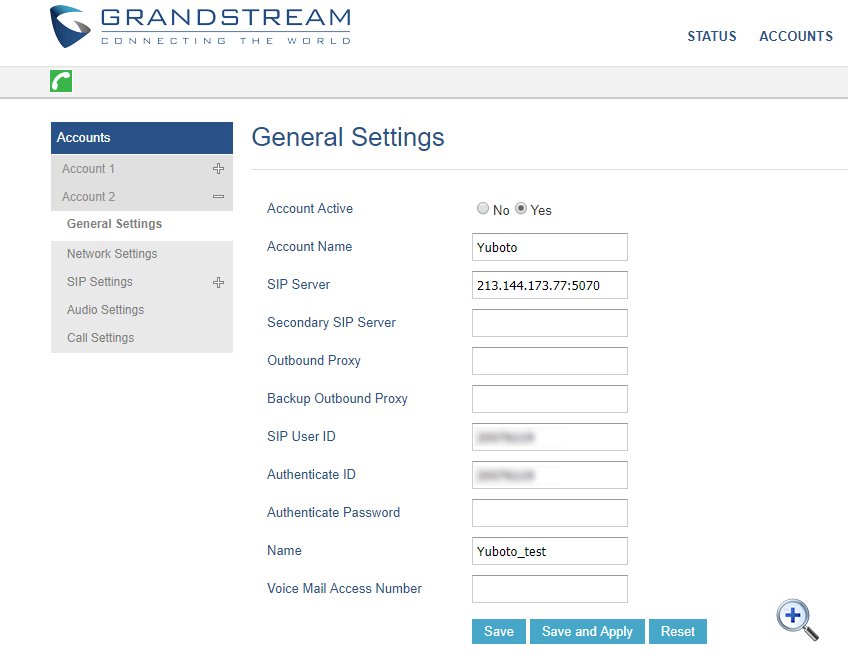The width and height of the screenshot is (848, 660).
Task: Expand the SIP Settings submenu
Action: 218,283
